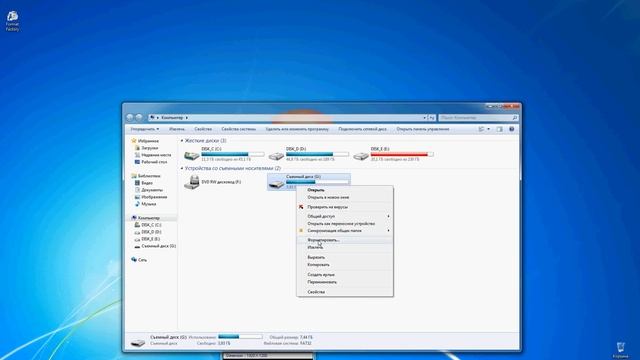
Task: Click Подключить сетевой диск
Action: tap(362, 129)
